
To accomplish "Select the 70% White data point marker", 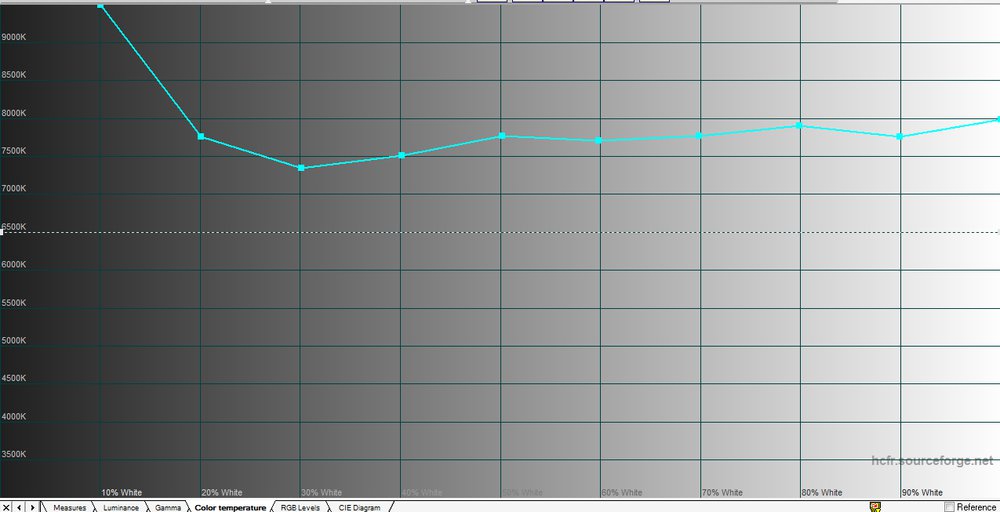I will point(700,135).
